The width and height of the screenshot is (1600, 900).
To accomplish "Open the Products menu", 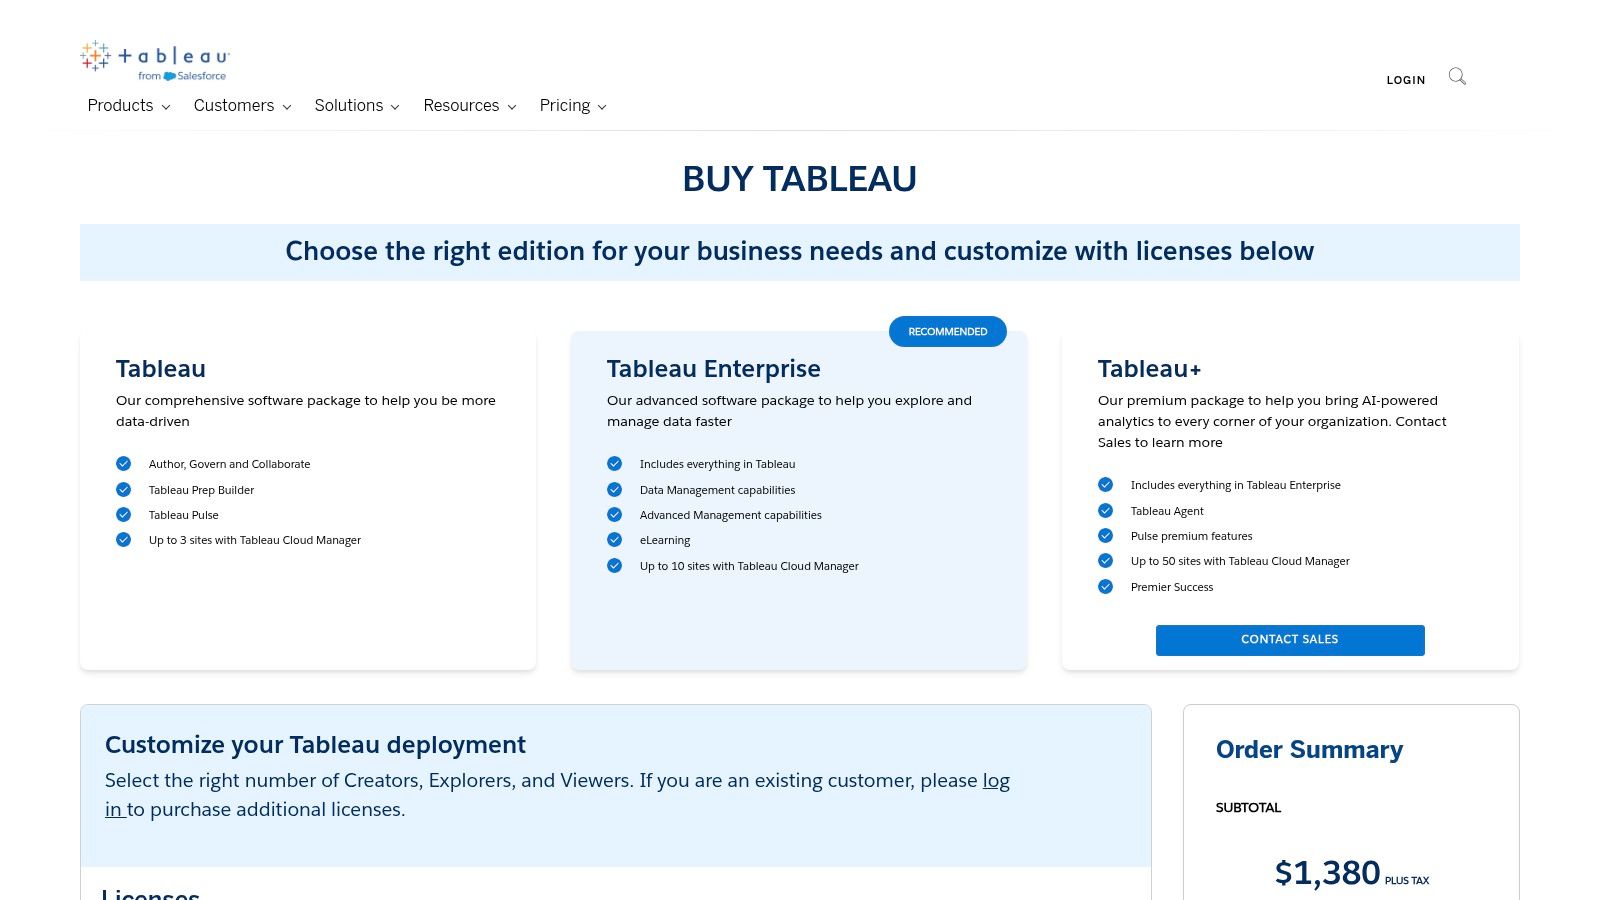I will (129, 106).
